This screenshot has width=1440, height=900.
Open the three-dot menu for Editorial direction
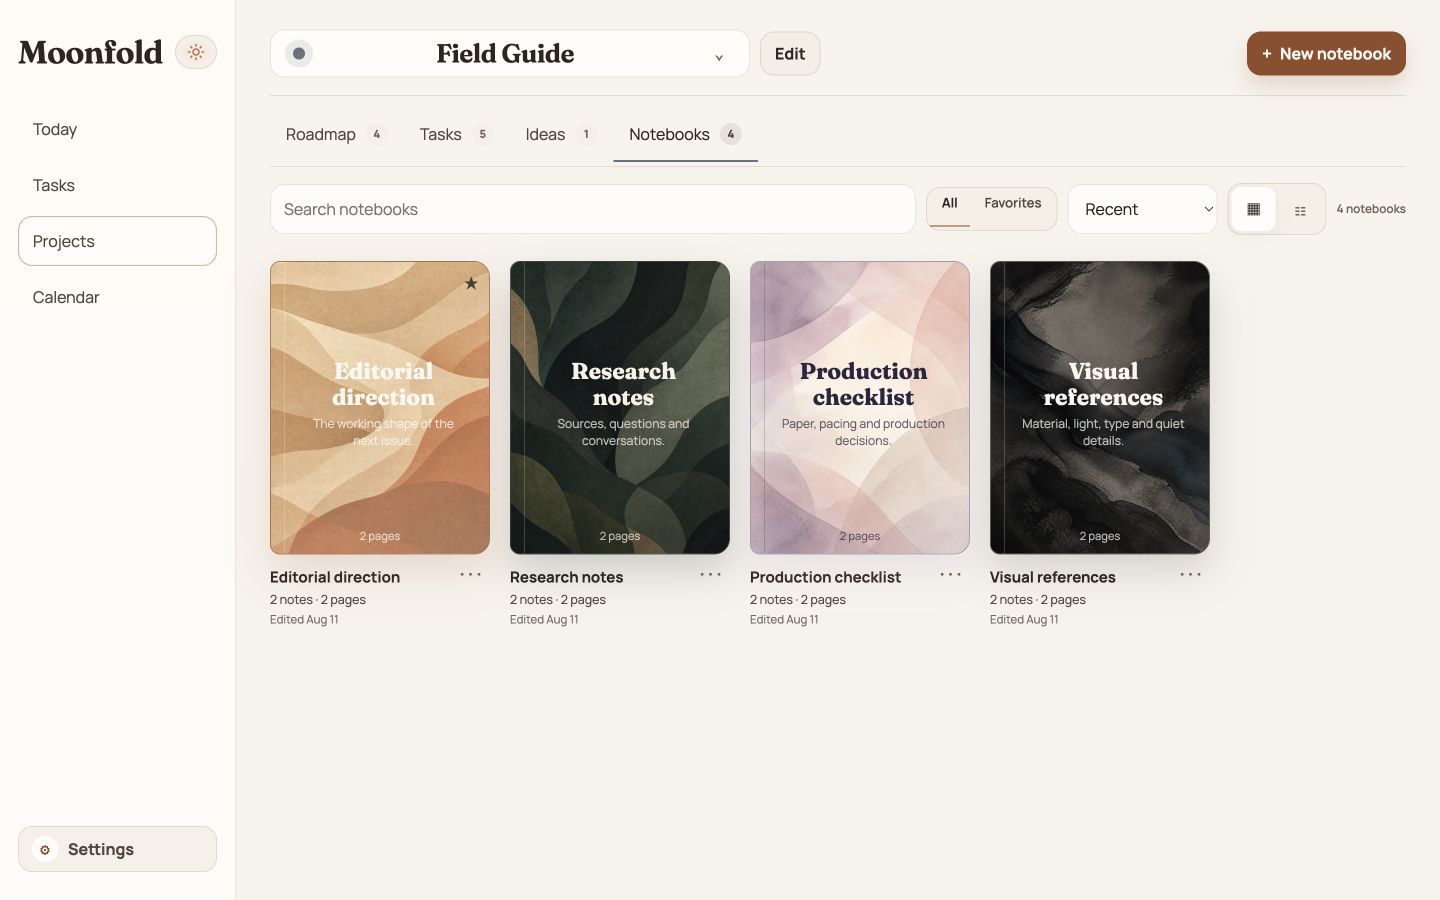pos(471,575)
